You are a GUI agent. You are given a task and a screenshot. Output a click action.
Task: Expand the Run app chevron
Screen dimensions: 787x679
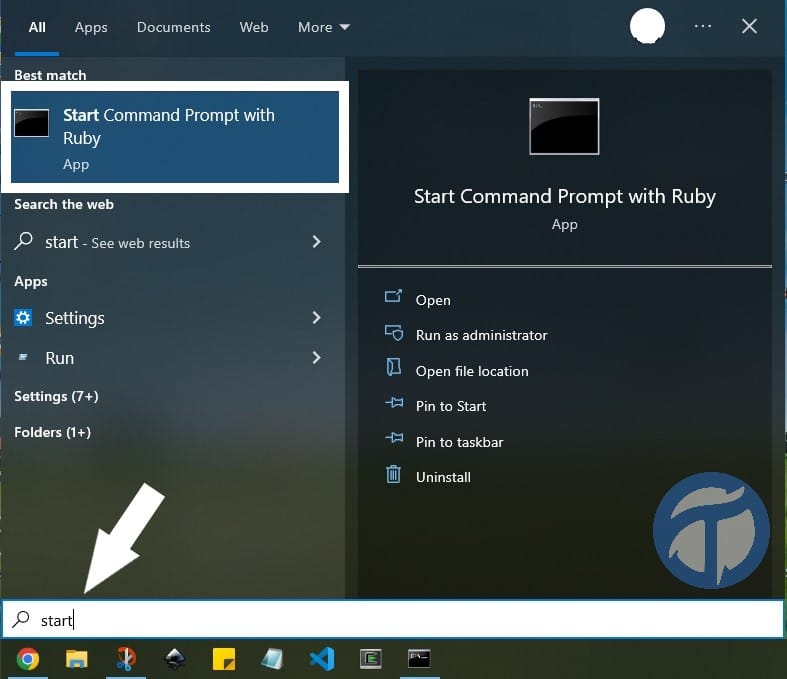click(x=316, y=358)
